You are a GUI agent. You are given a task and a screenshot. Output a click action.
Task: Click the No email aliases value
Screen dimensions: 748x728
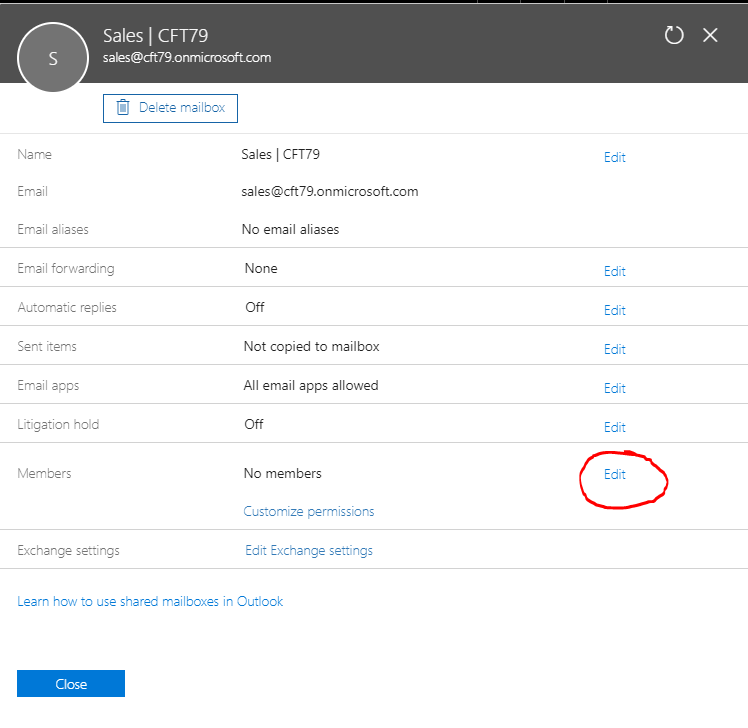[x=290, y=229]
